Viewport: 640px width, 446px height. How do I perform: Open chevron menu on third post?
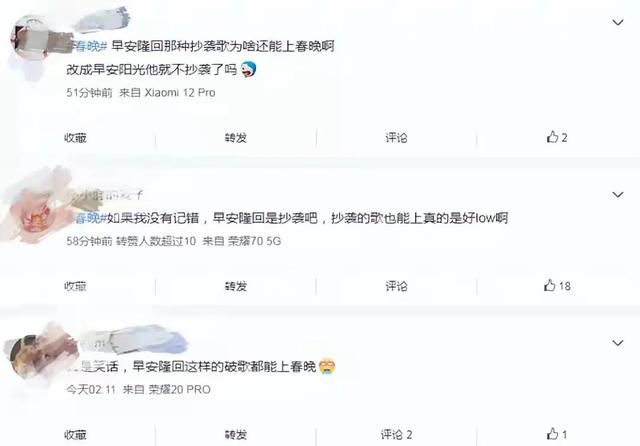618,343
